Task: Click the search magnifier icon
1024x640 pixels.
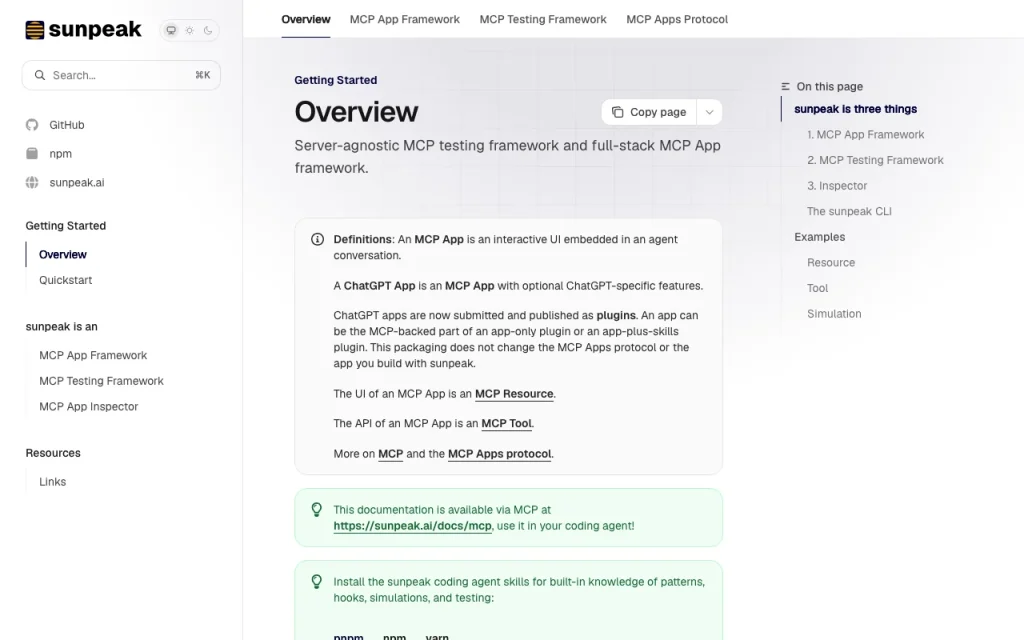Action: 40,75
